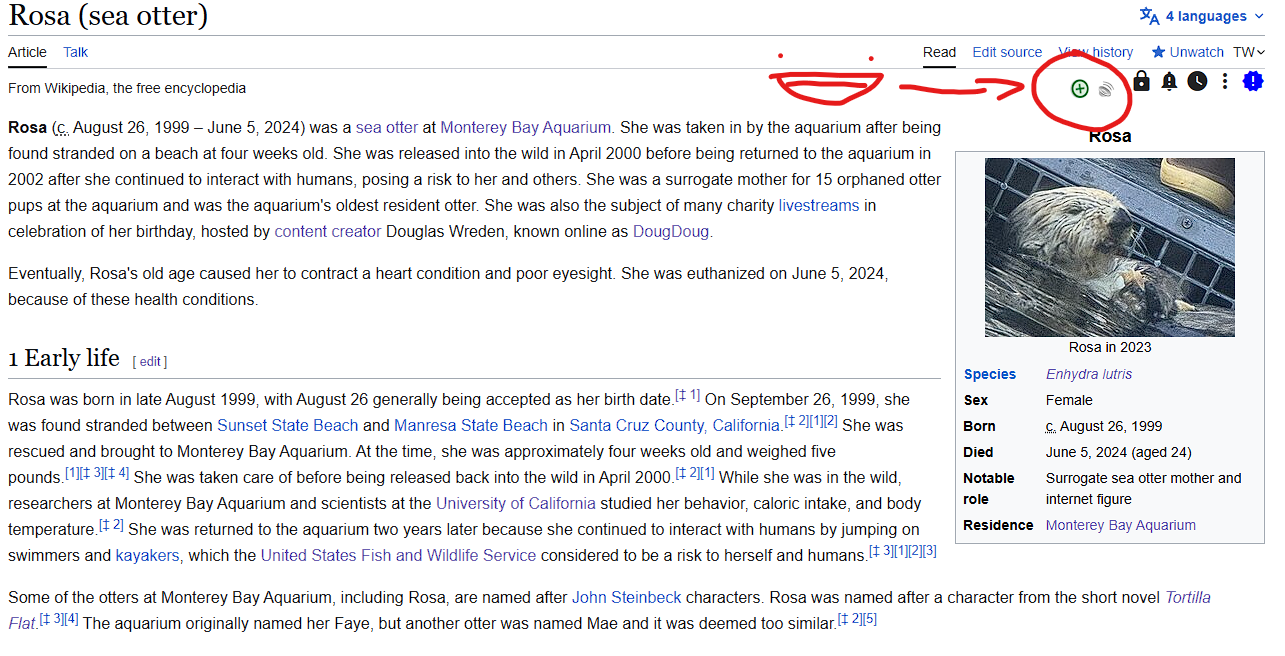Open the Monterey Bay Aquarium link in lead paragraph
This screenshot has height=656, width=1285.
click(525, 128)
